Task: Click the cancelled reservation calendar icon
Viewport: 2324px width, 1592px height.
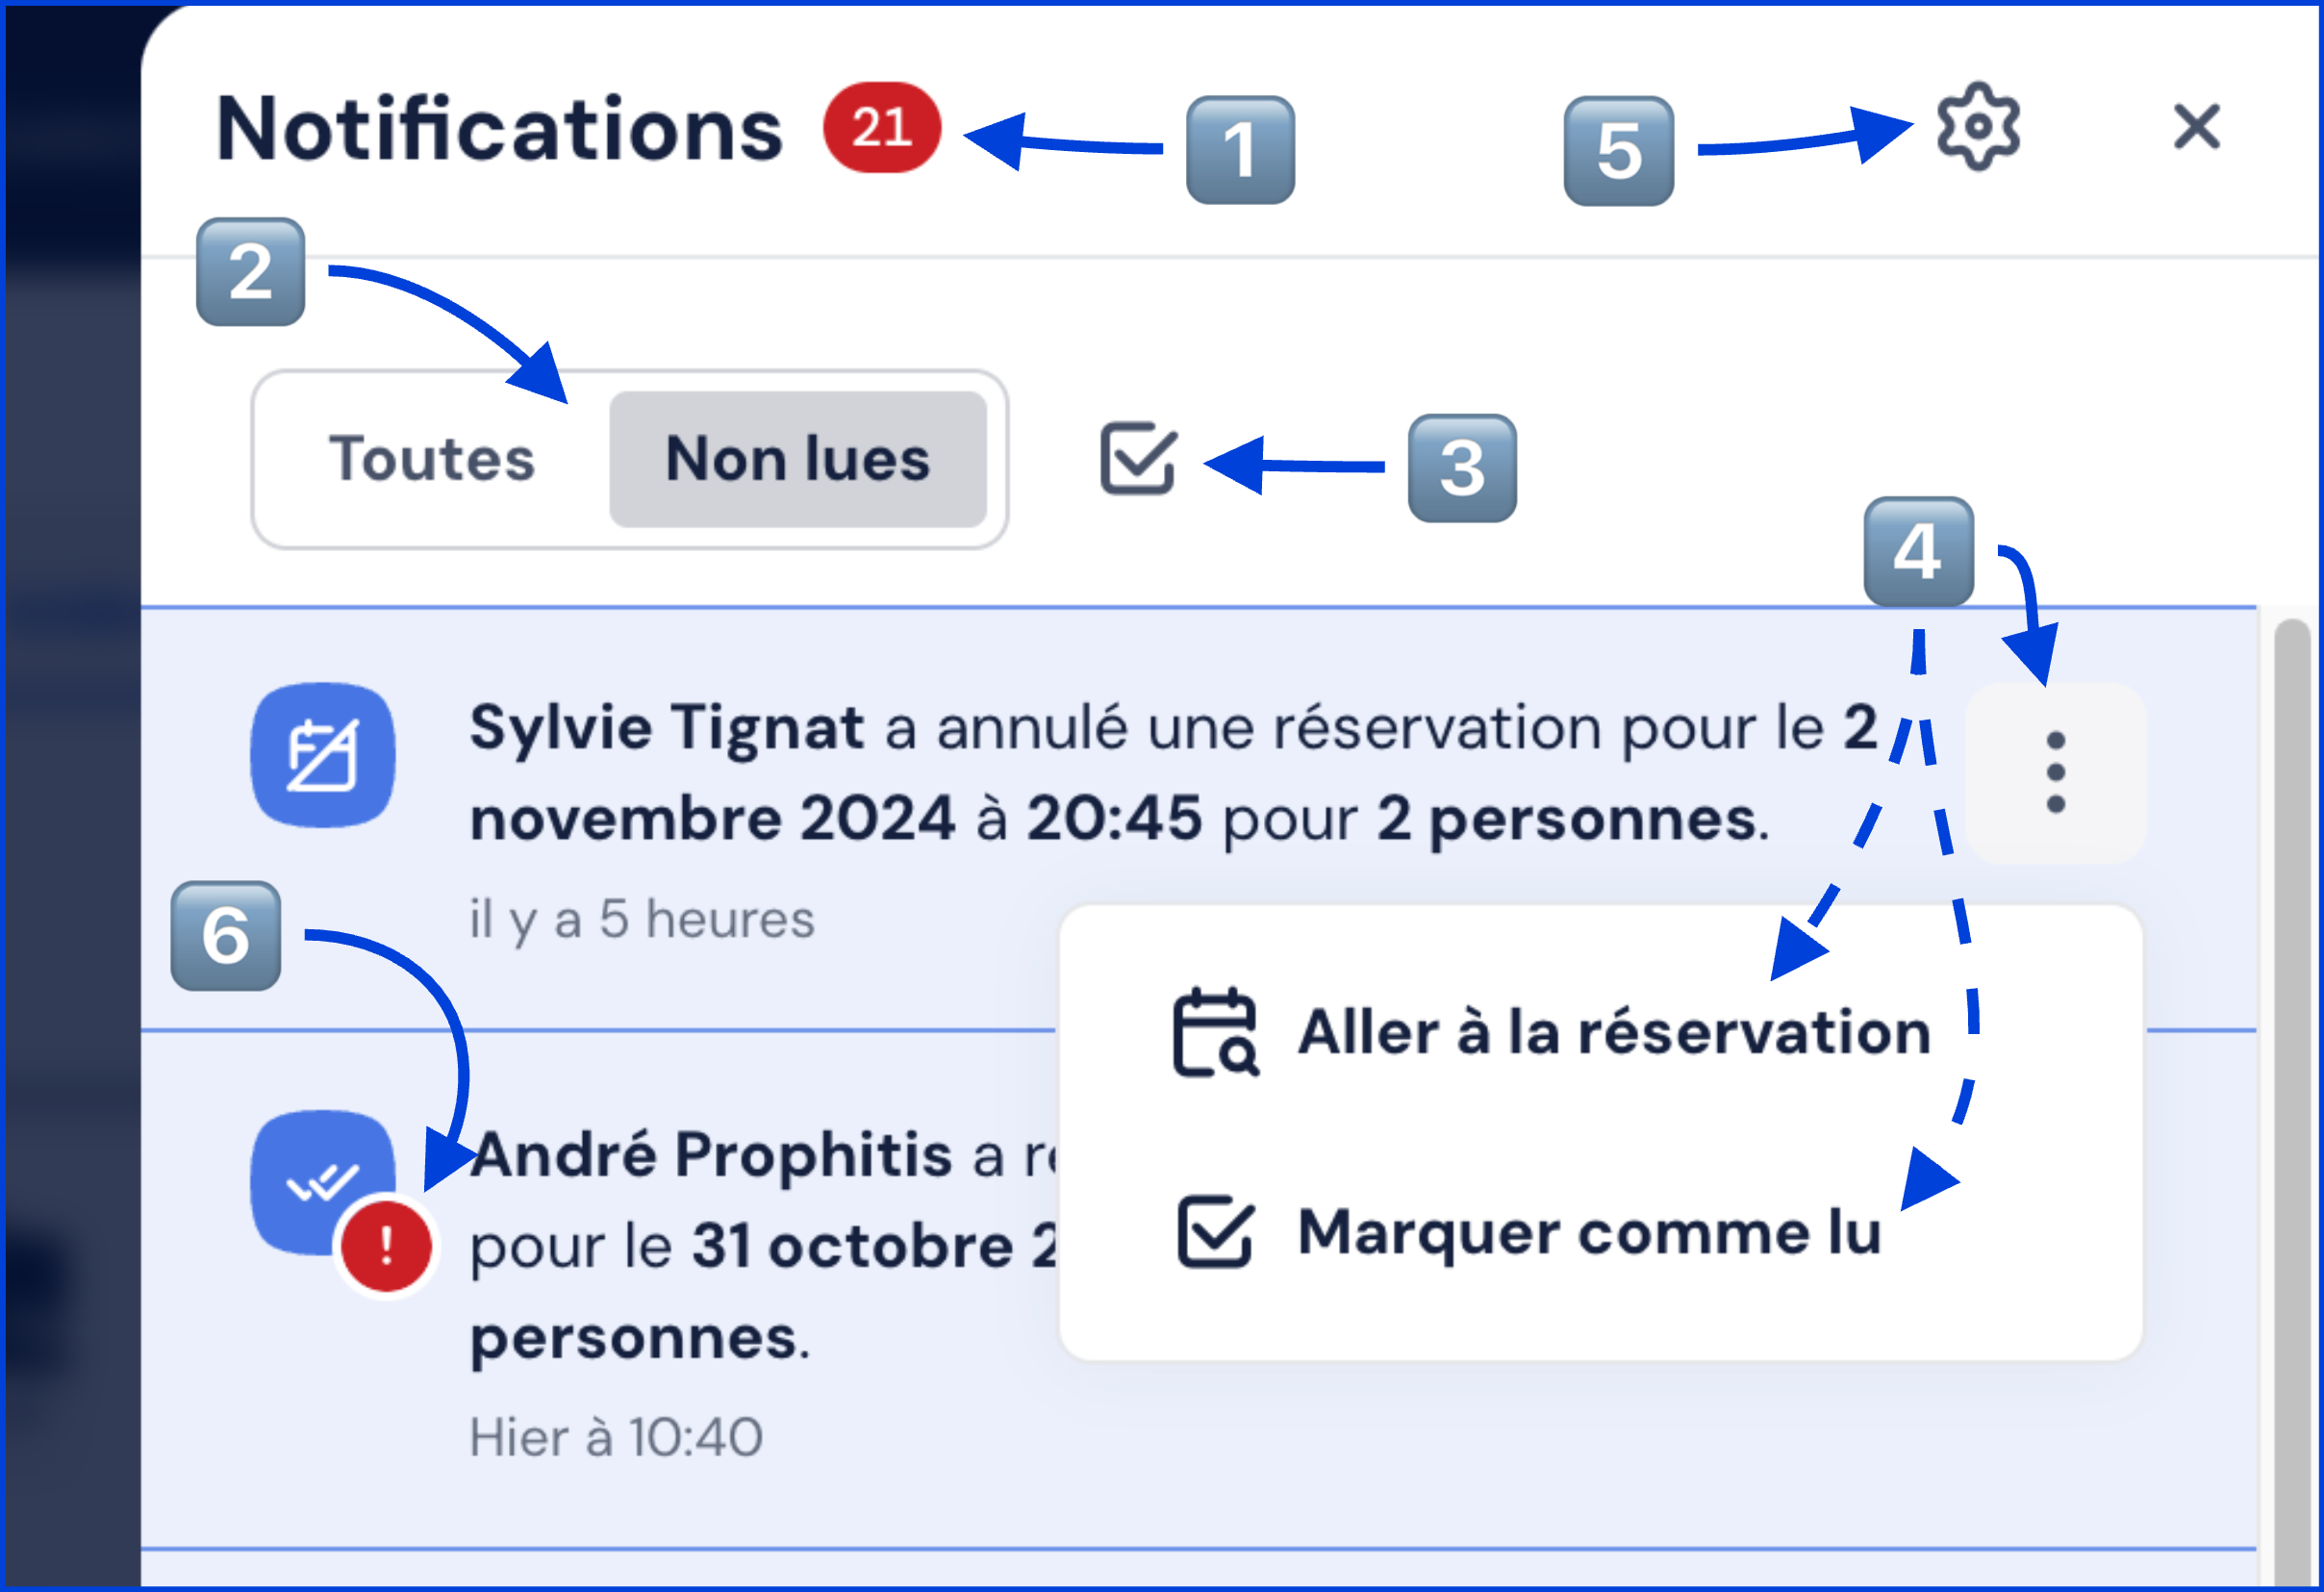Action: [322, 755]
